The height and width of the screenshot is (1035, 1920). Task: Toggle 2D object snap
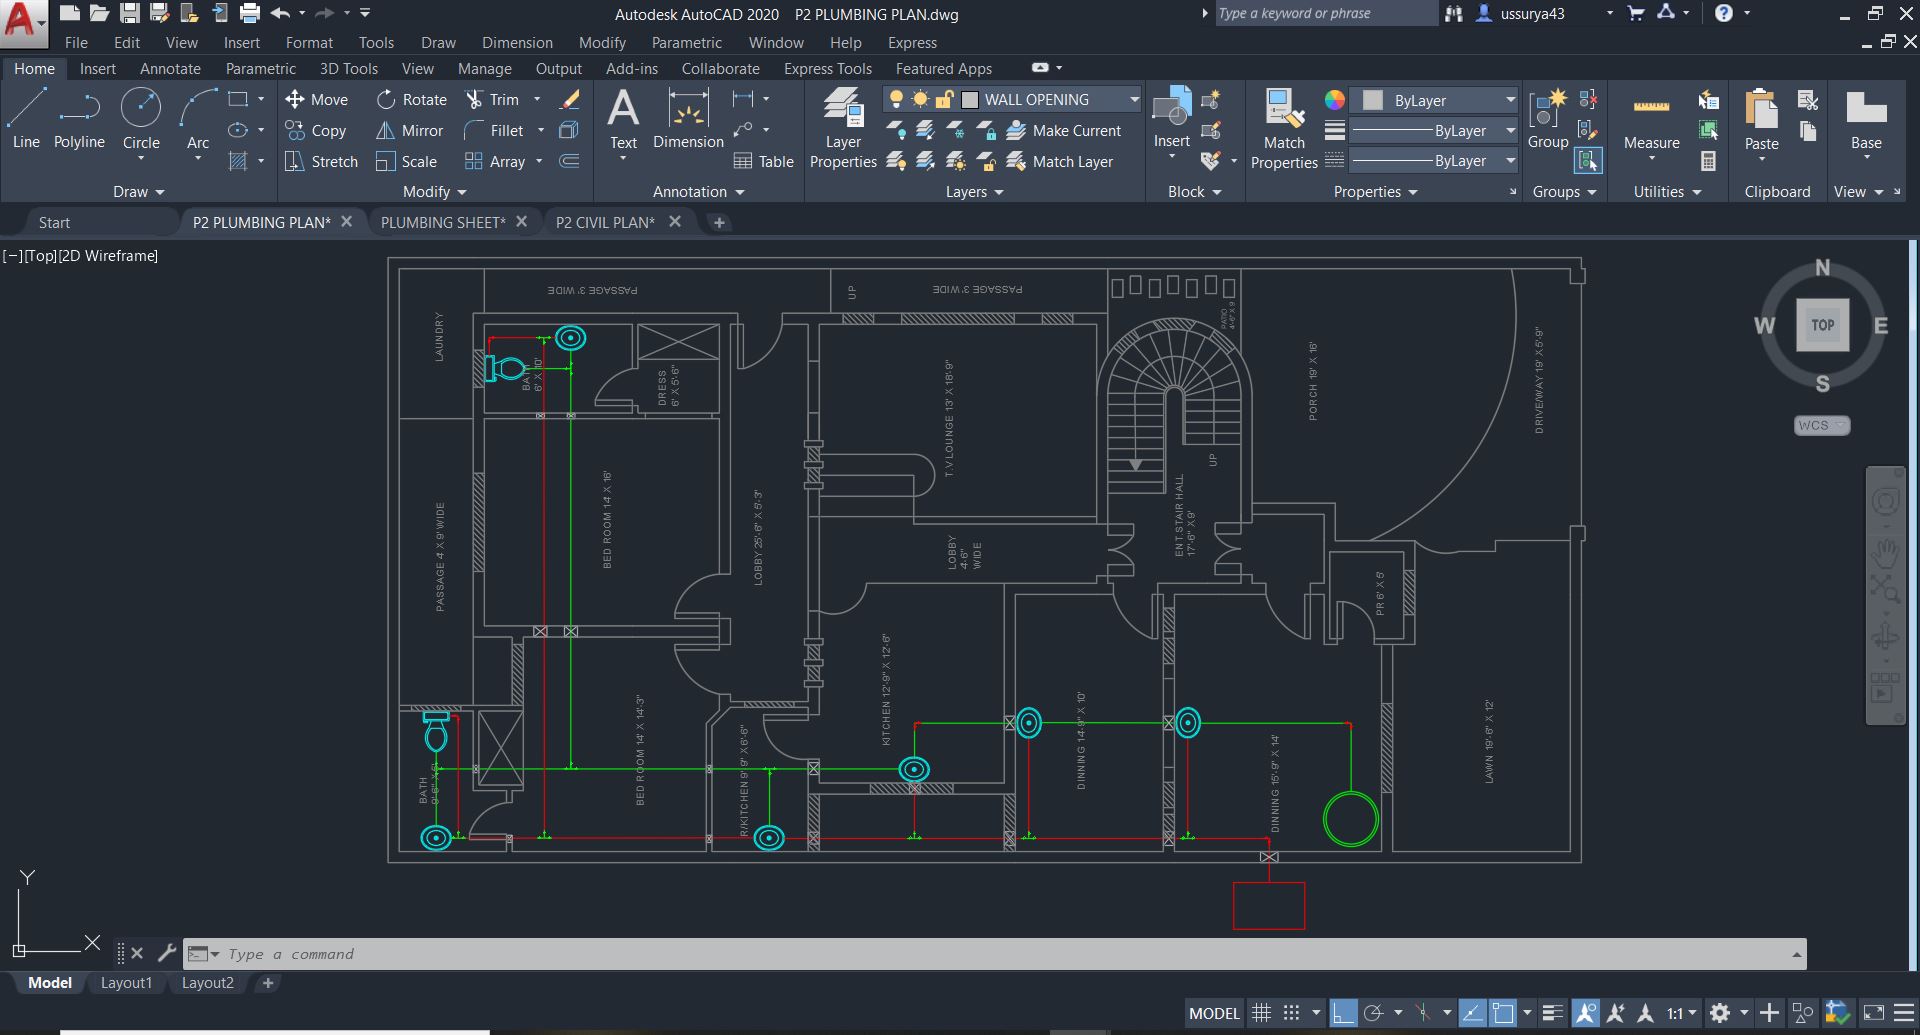point(1503,1013)
